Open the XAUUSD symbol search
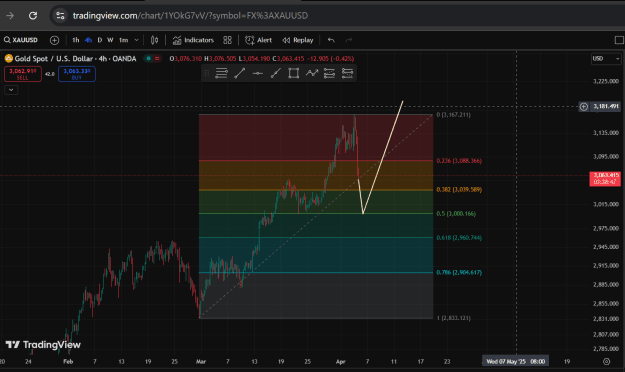The image size is (625, 372). [x=21, y=40]
